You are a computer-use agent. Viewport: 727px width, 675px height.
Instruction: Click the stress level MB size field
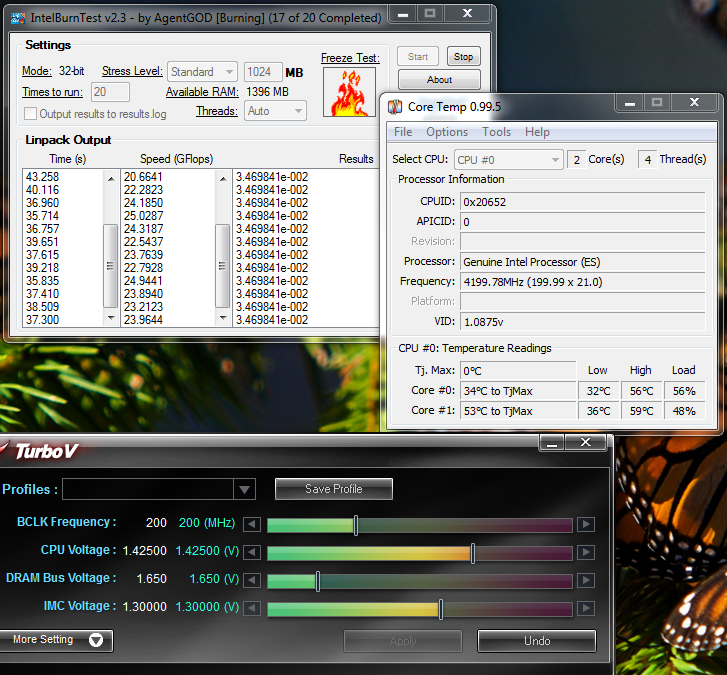click(x=263, y=72)
